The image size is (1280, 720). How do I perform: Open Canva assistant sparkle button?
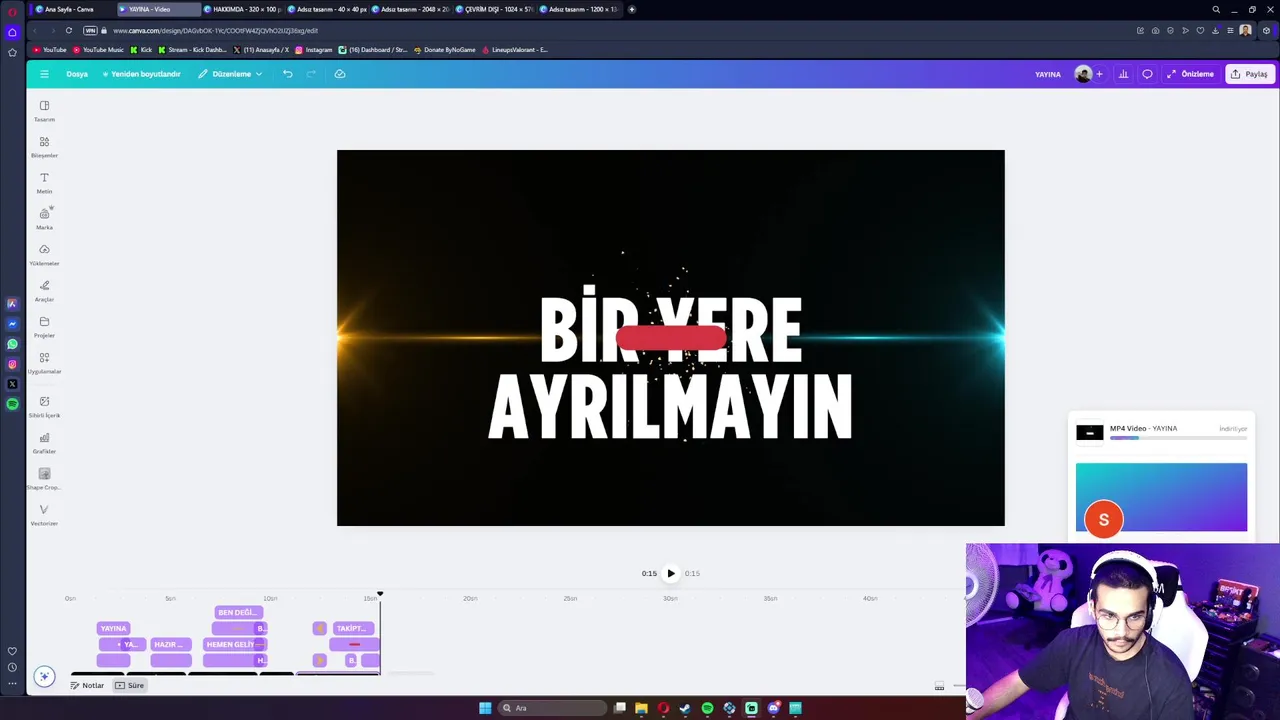point(44,677)
